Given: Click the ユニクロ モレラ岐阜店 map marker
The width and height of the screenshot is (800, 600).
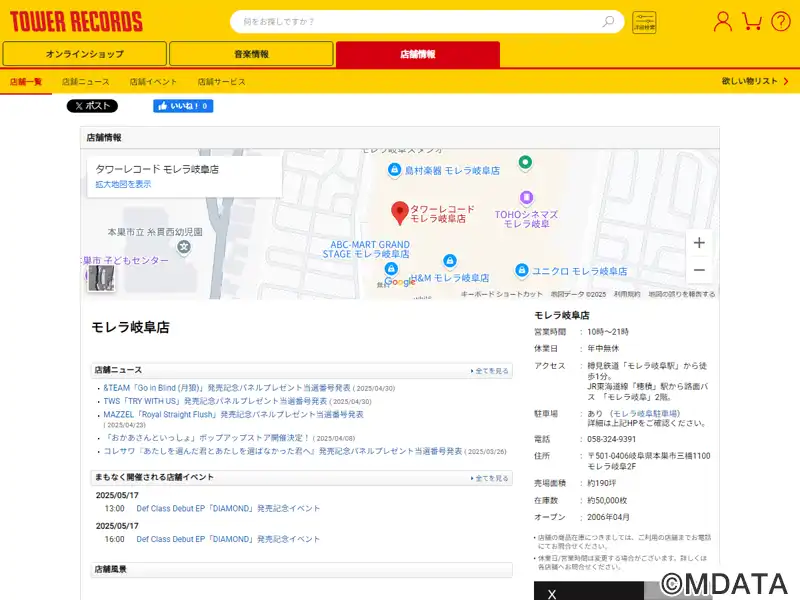Looking at the screenshot, I should [521, 270].
